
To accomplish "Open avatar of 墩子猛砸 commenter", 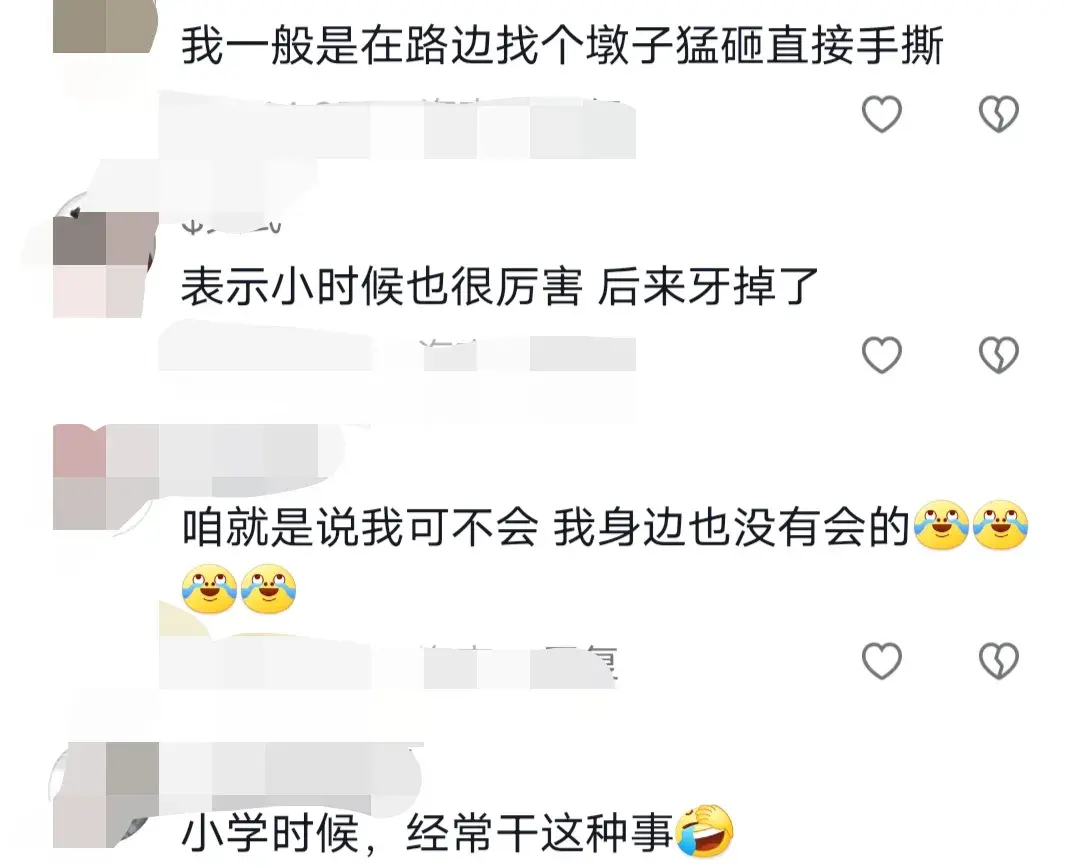I will coord(106,26).
